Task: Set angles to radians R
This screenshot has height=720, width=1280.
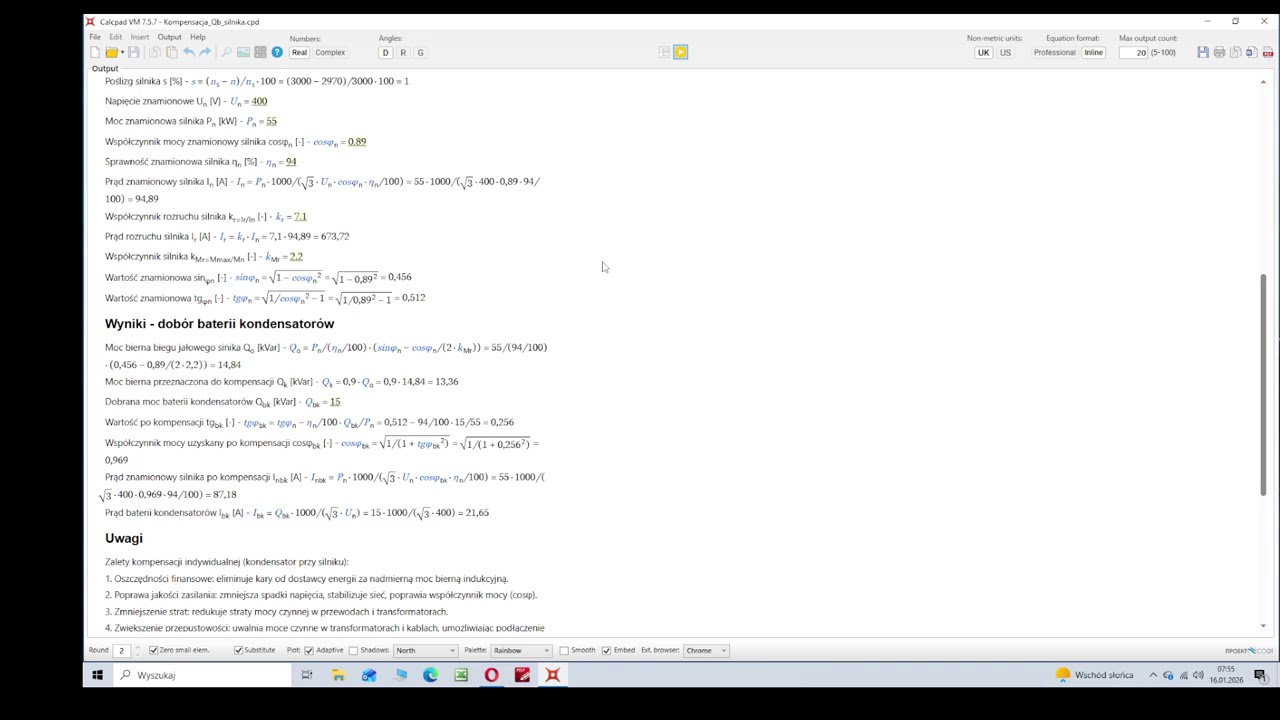Action: 403,52
